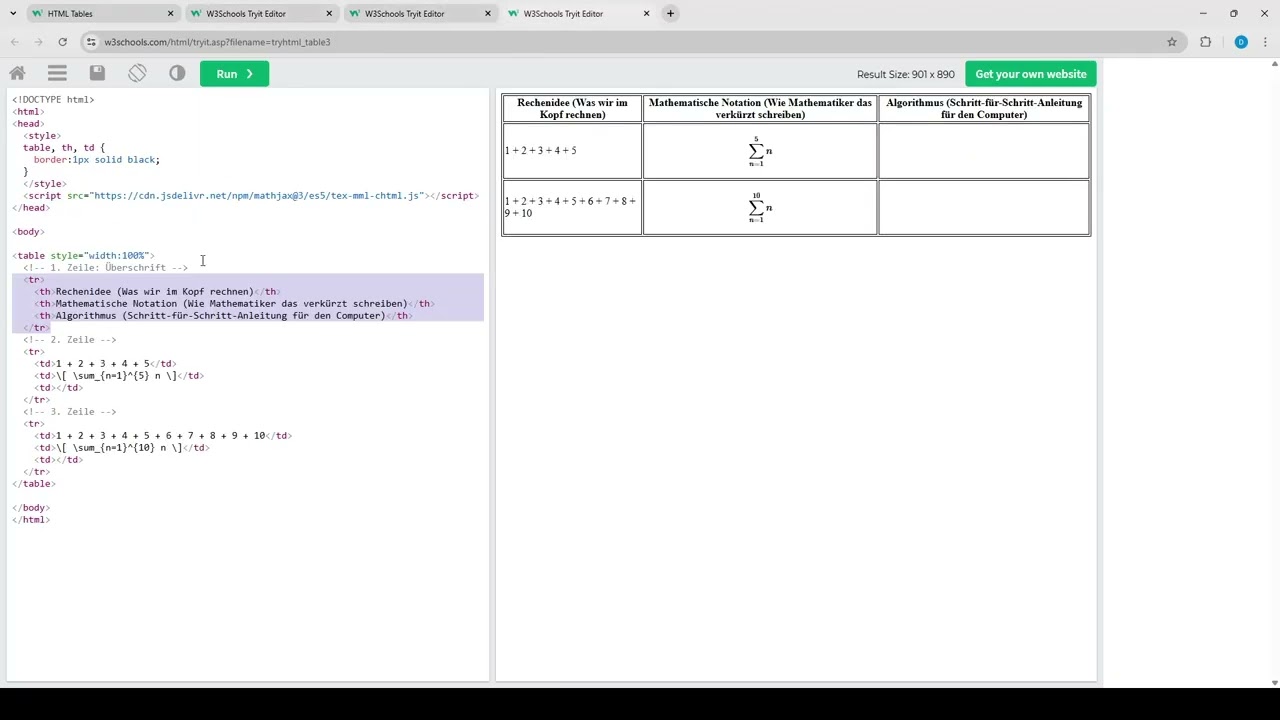
Task: Click the mathjax script src code line
Action: [x=251, y=196]
